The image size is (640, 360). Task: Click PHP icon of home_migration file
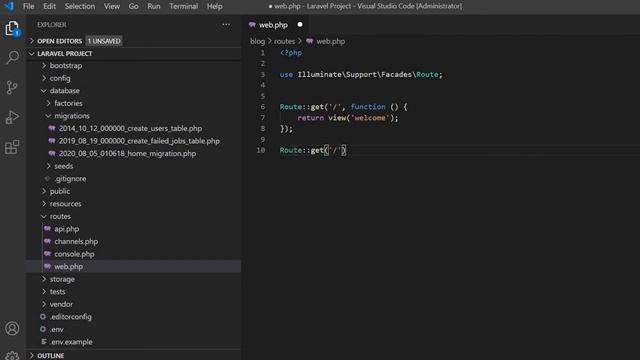click(52, 153)
